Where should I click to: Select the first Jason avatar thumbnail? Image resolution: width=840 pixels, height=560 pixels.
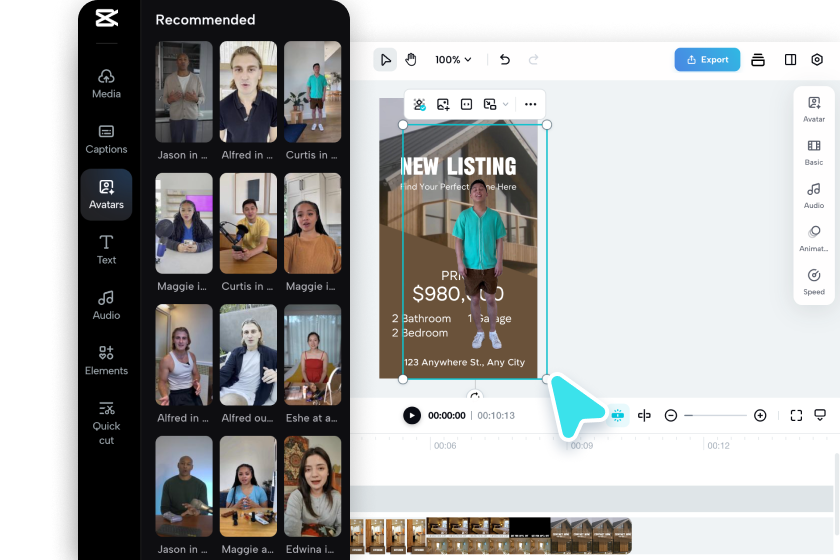point(184,92)
